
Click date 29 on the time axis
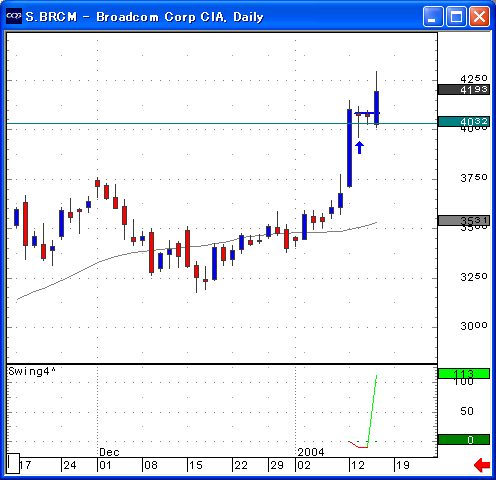click(277, 465)
